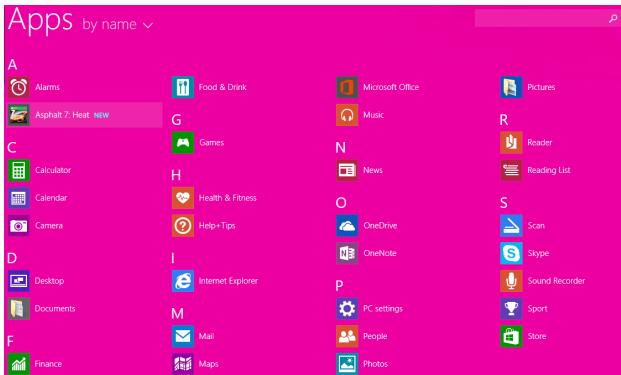621x375 pixels.
Task: Launch the Games controller icon
Action: pos(183,143)
